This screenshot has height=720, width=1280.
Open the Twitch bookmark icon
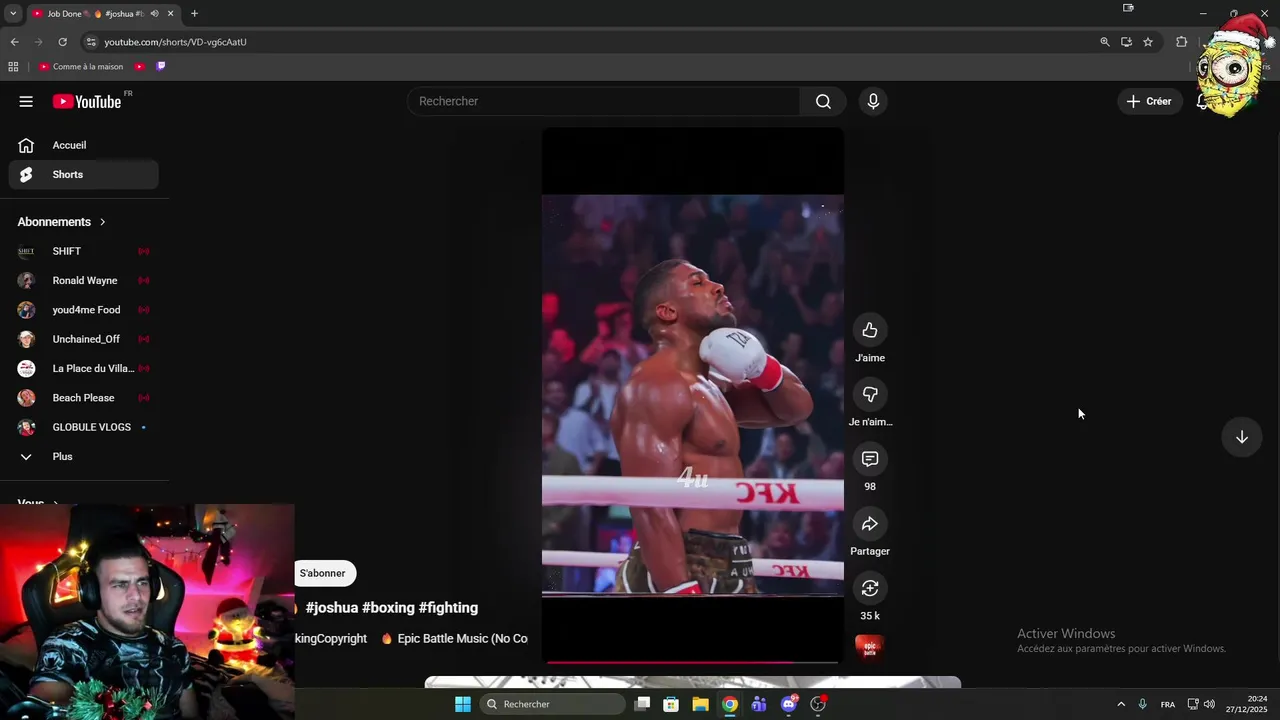161,67
